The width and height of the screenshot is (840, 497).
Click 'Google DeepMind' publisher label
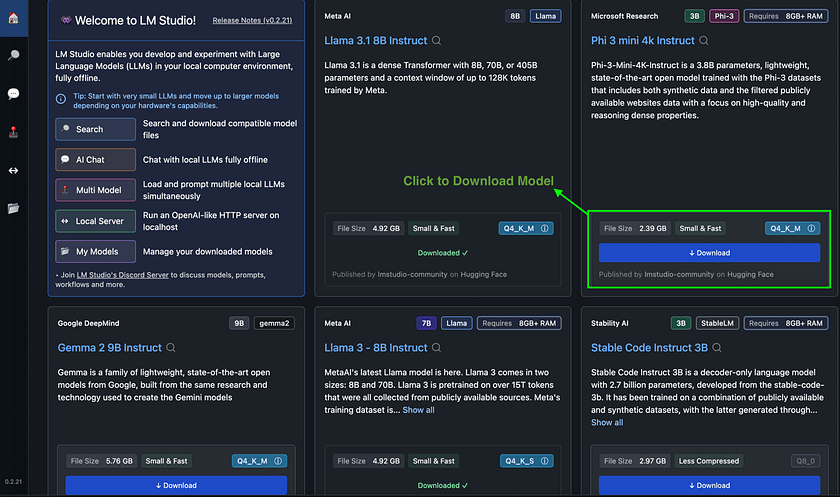[88, 323]
